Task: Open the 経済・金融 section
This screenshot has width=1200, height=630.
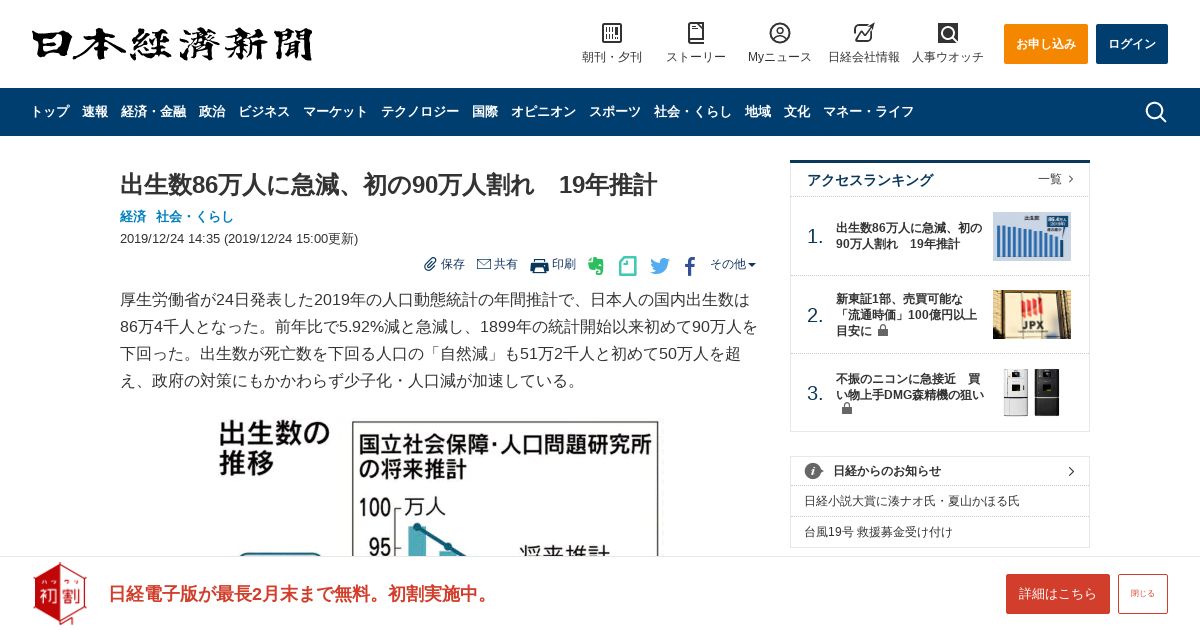Action: pyautogui.click(x=153, y=112)
